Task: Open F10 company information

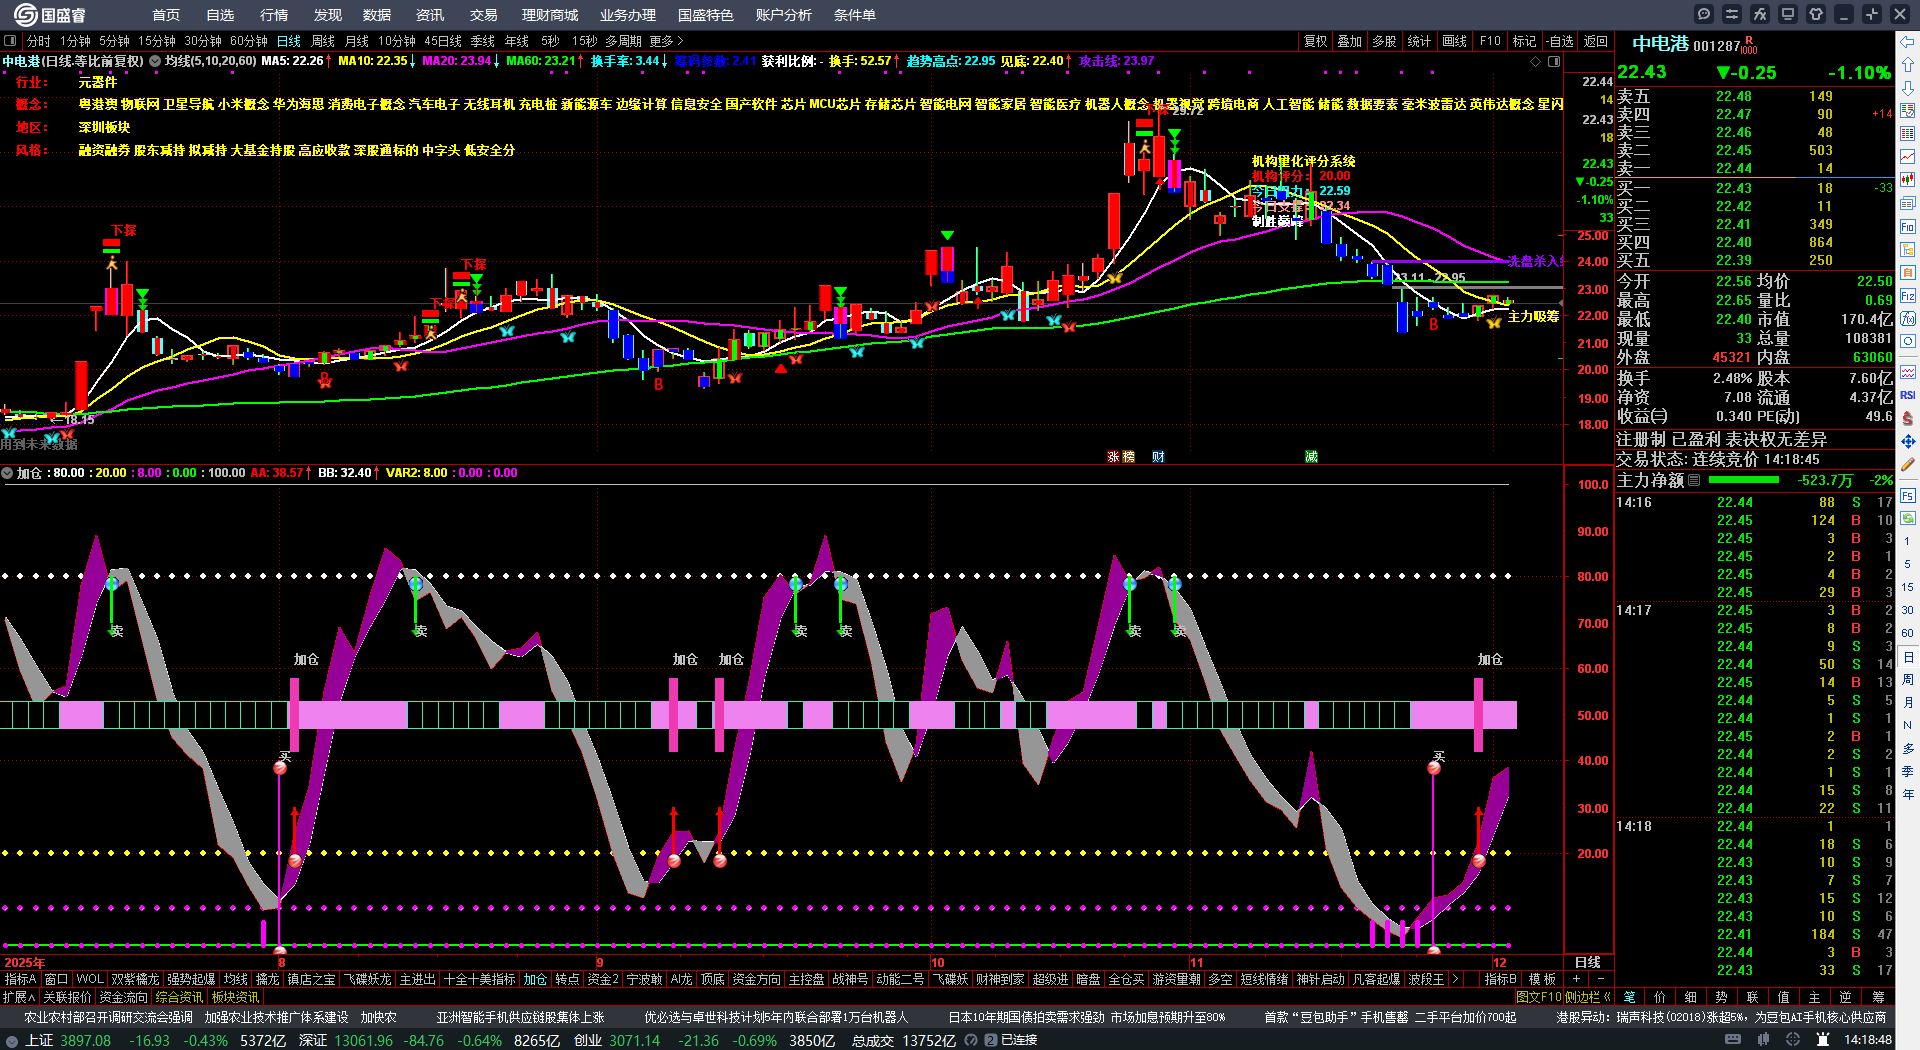Action: pyautogui.click(x=1490, y=41)
